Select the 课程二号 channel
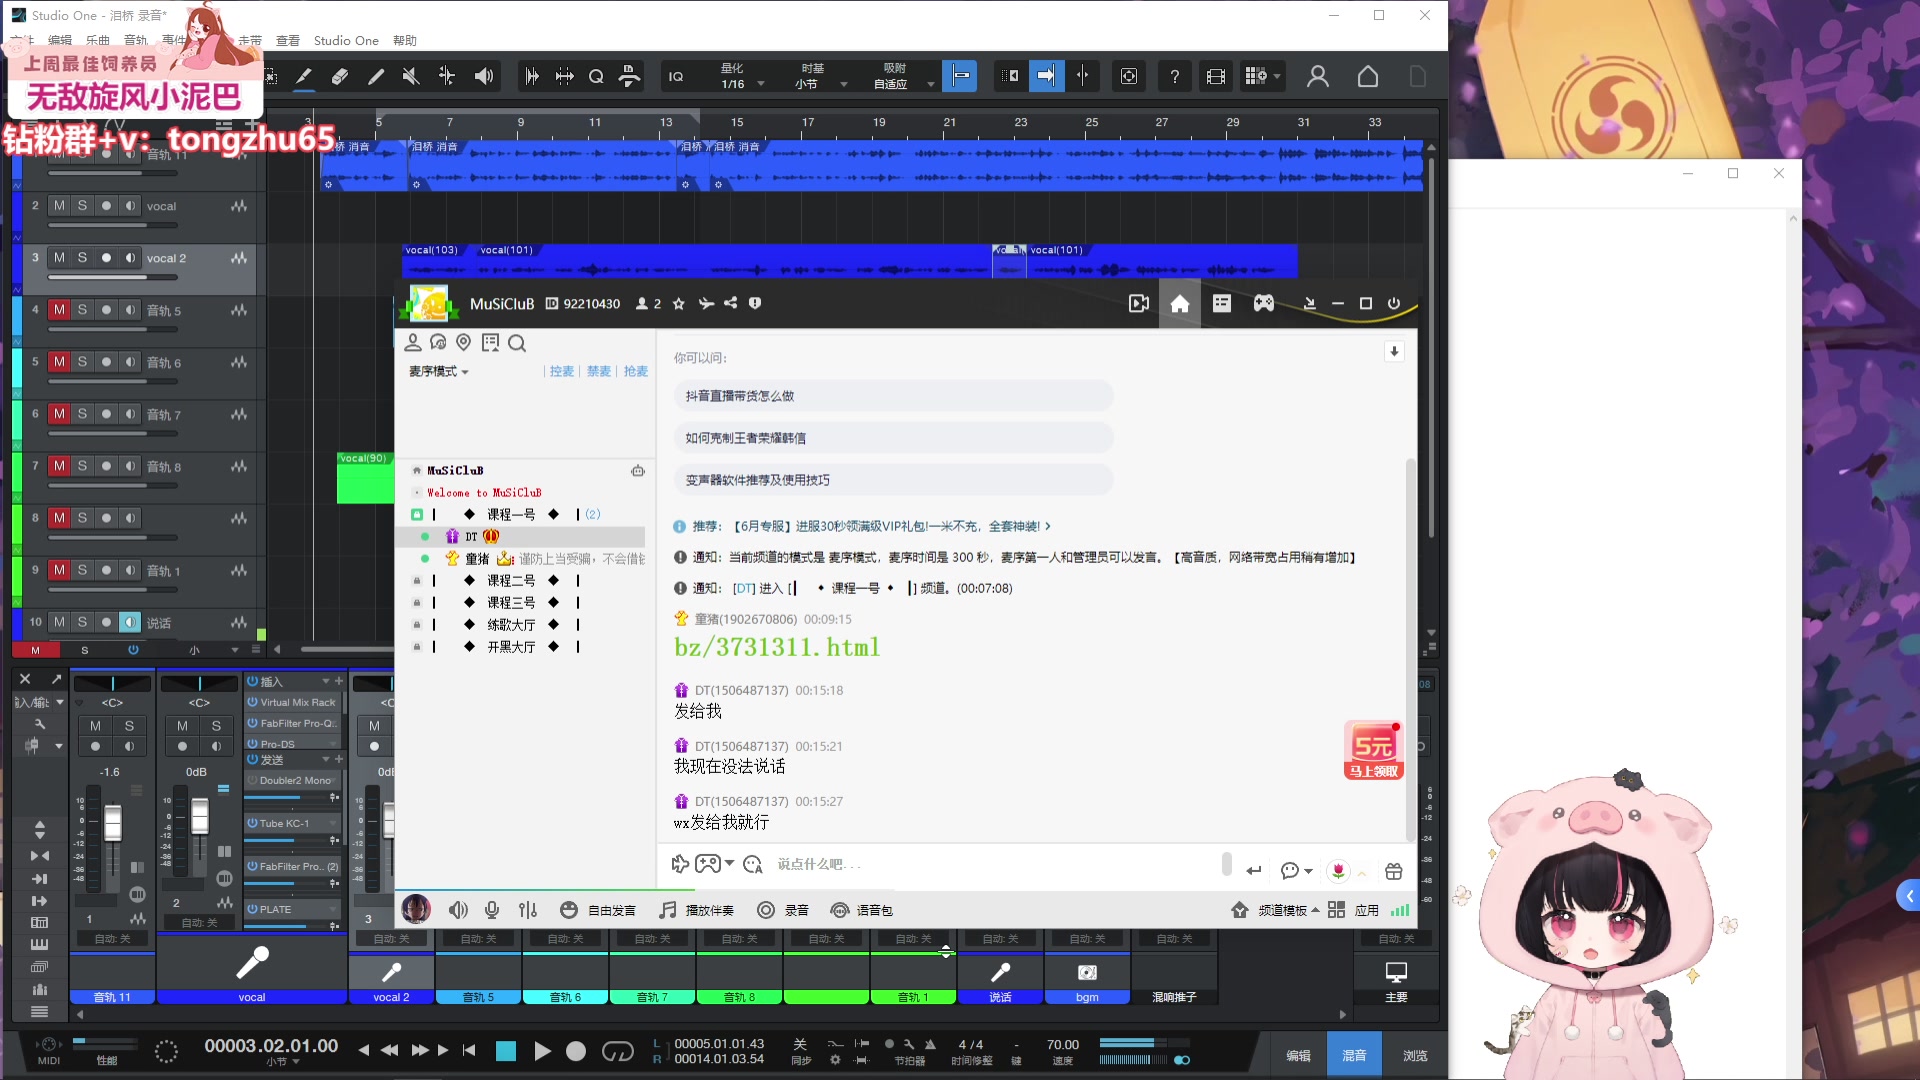 [x=511, y=580]
